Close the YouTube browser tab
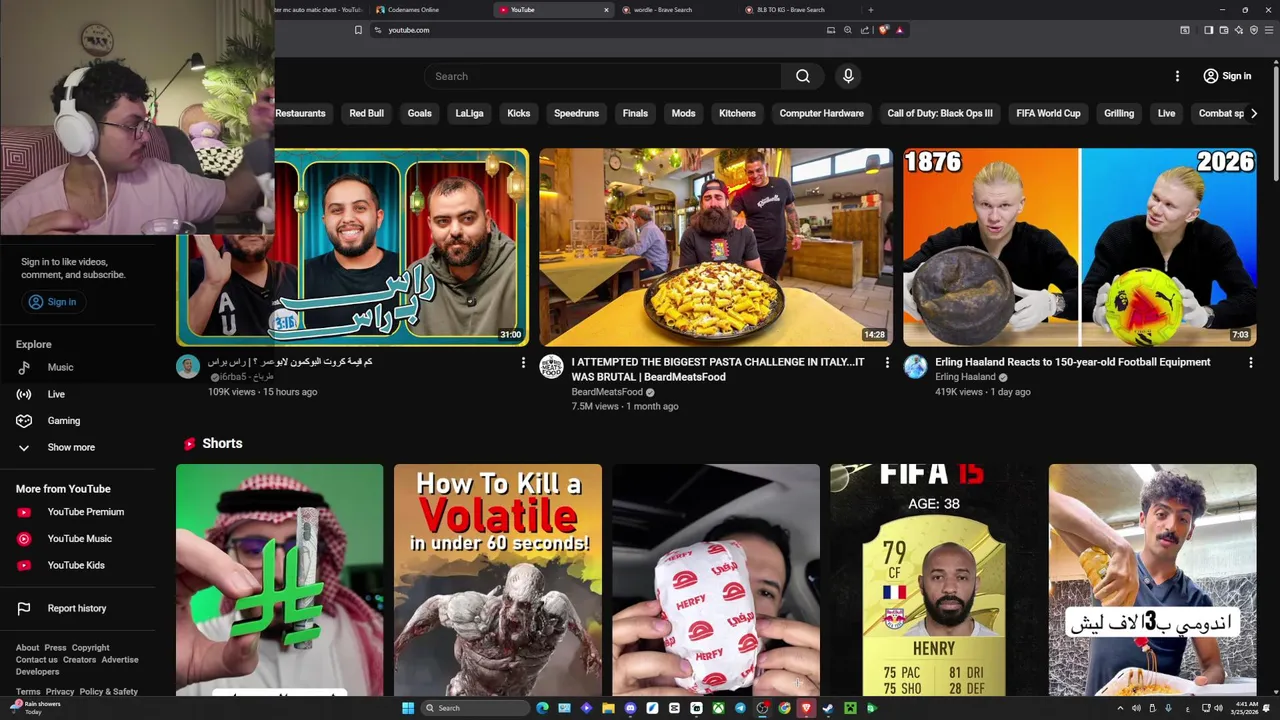The width and height of the screenshot is (1280, 720). tap(606, 10)
